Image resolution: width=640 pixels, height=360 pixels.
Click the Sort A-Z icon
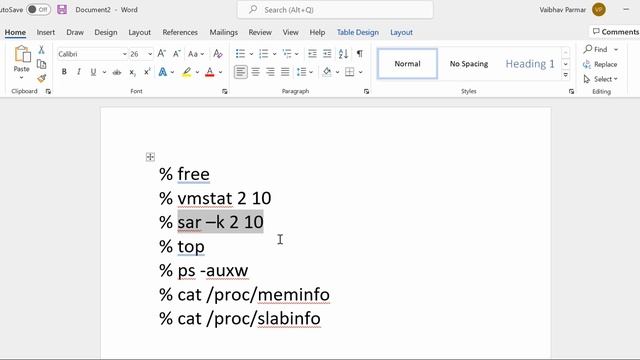click(343, 53)
